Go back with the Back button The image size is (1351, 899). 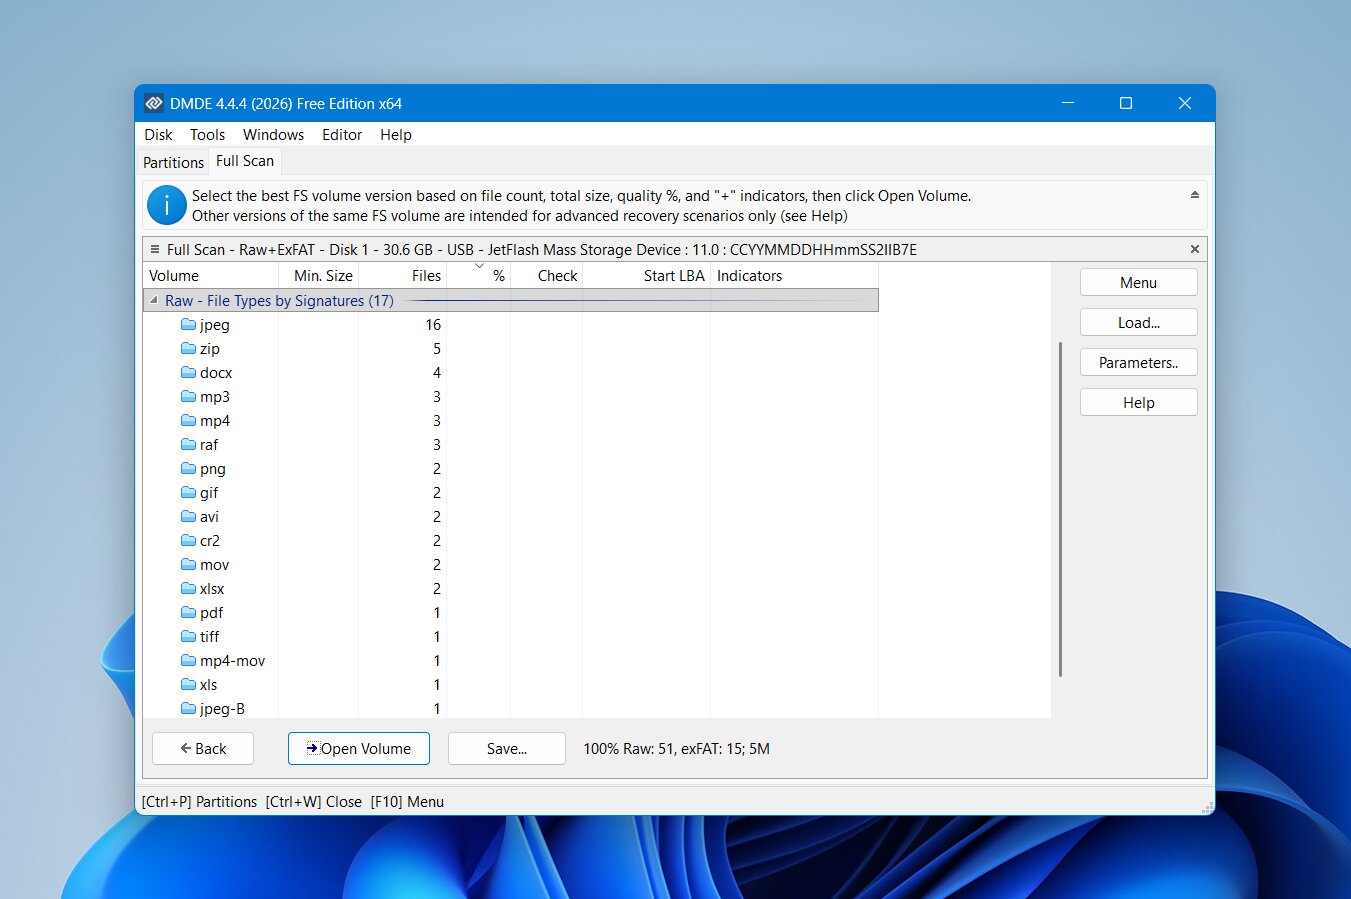click(203, 748)
